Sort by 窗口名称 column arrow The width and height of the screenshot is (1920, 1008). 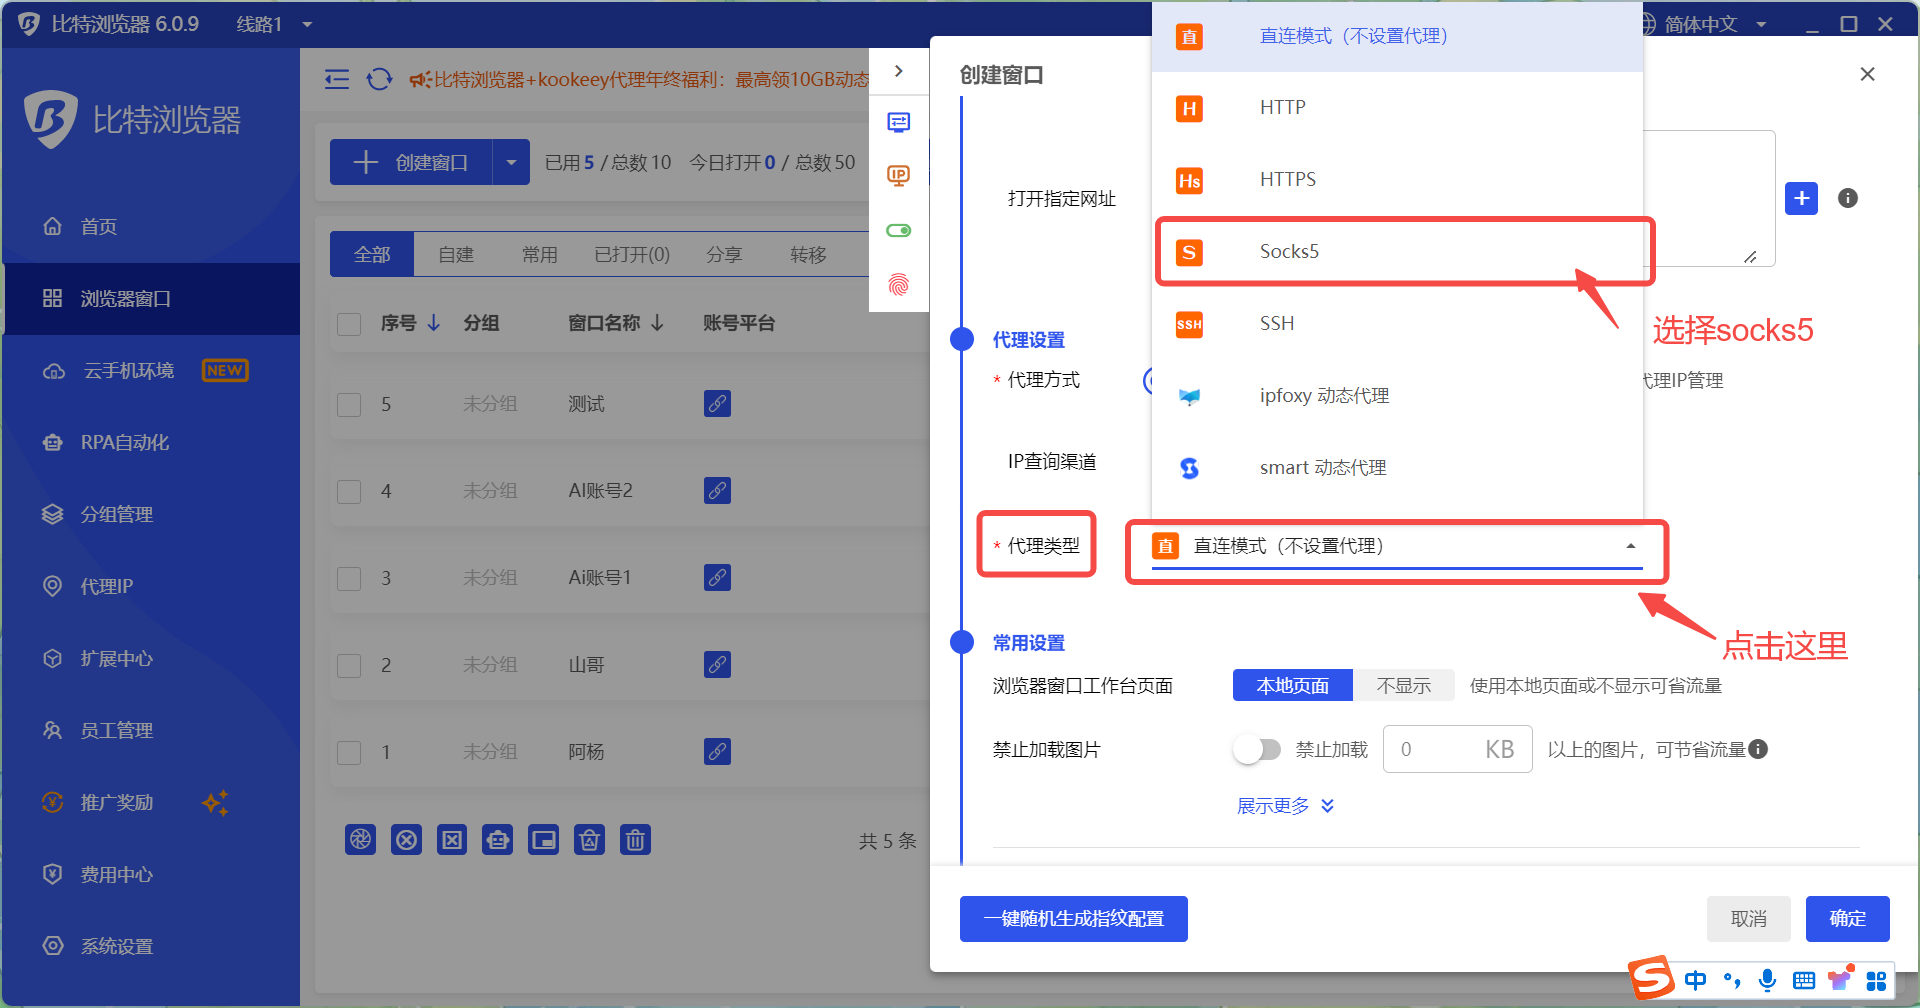[657, 323]
